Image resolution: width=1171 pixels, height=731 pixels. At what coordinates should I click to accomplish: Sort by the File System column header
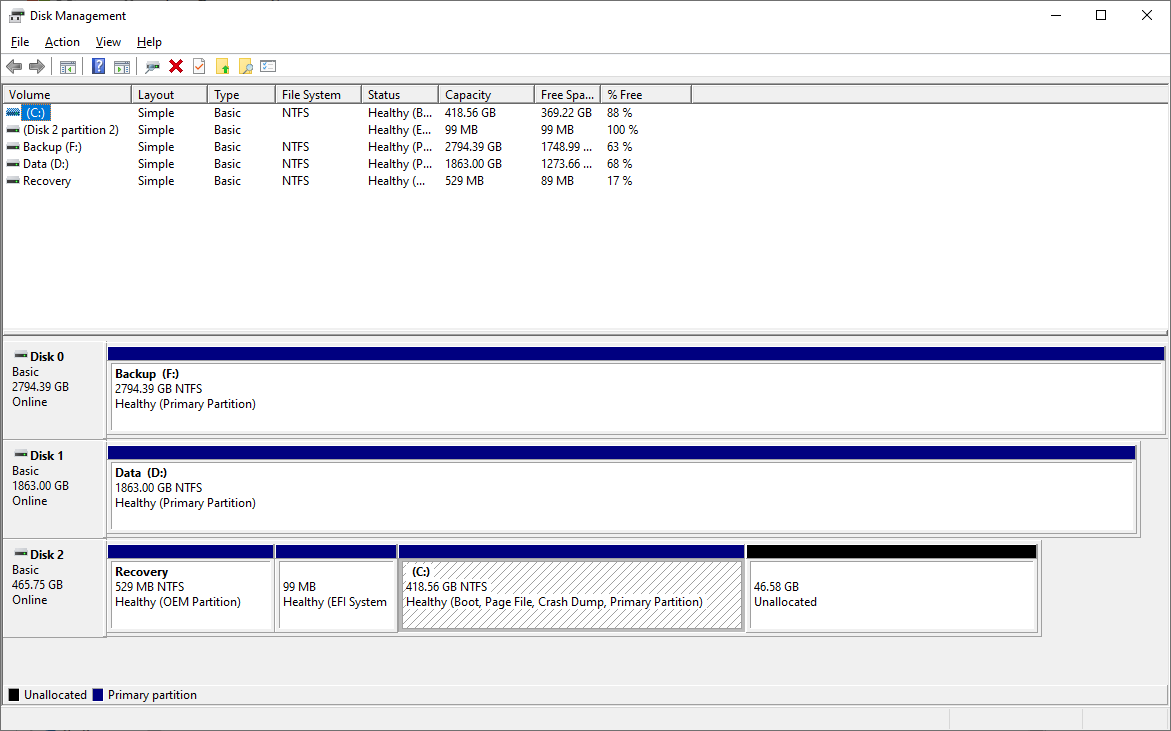point(318,95)
